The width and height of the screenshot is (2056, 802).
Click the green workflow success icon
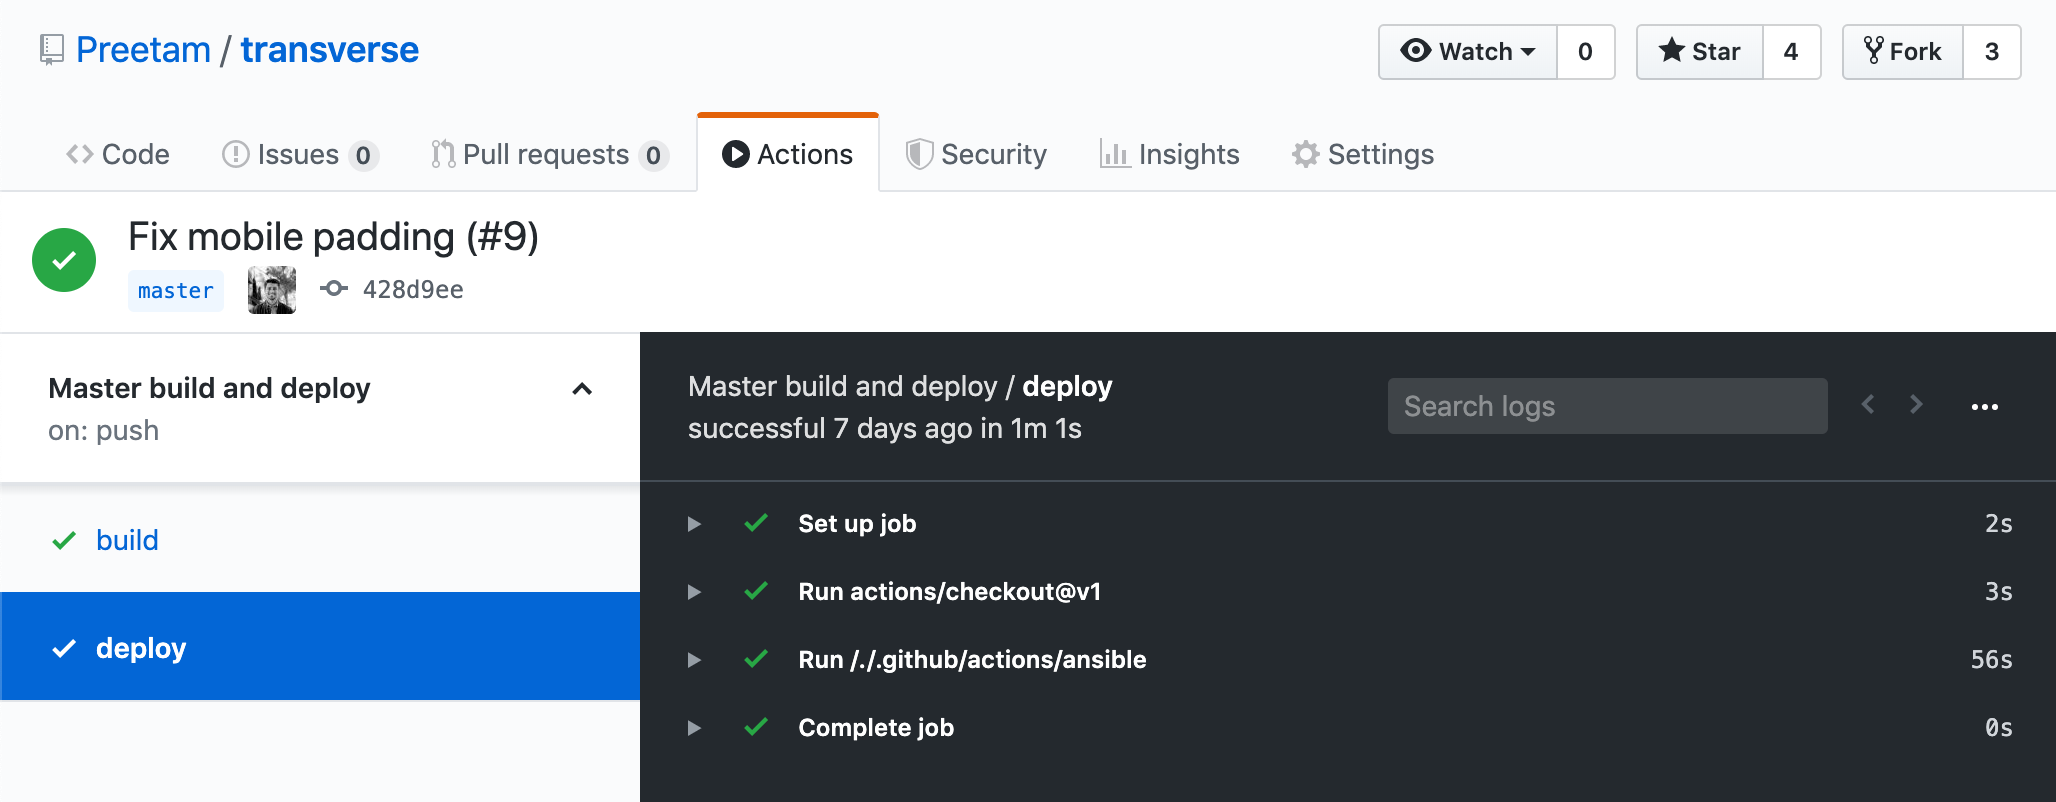[x=64, y=260]
